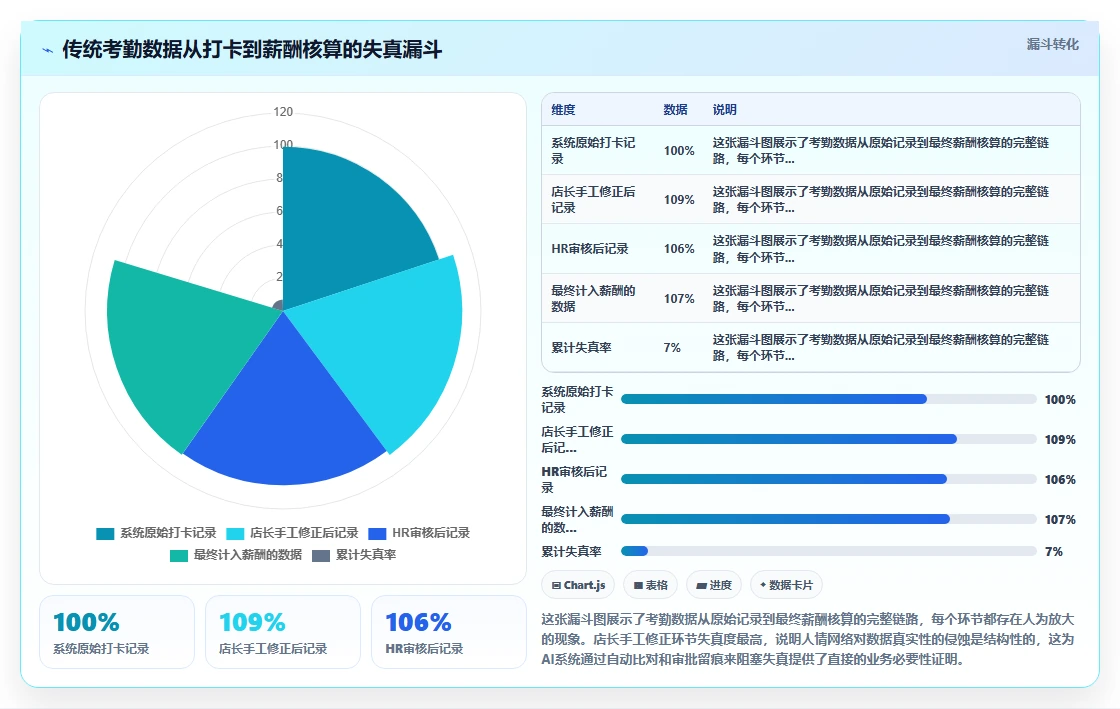Click the chart title 传统考勤数据从打卡到薪酬核算的失真漏斗
The width and height of the screenshot is (1120, 709).
(x=252, y=50)
